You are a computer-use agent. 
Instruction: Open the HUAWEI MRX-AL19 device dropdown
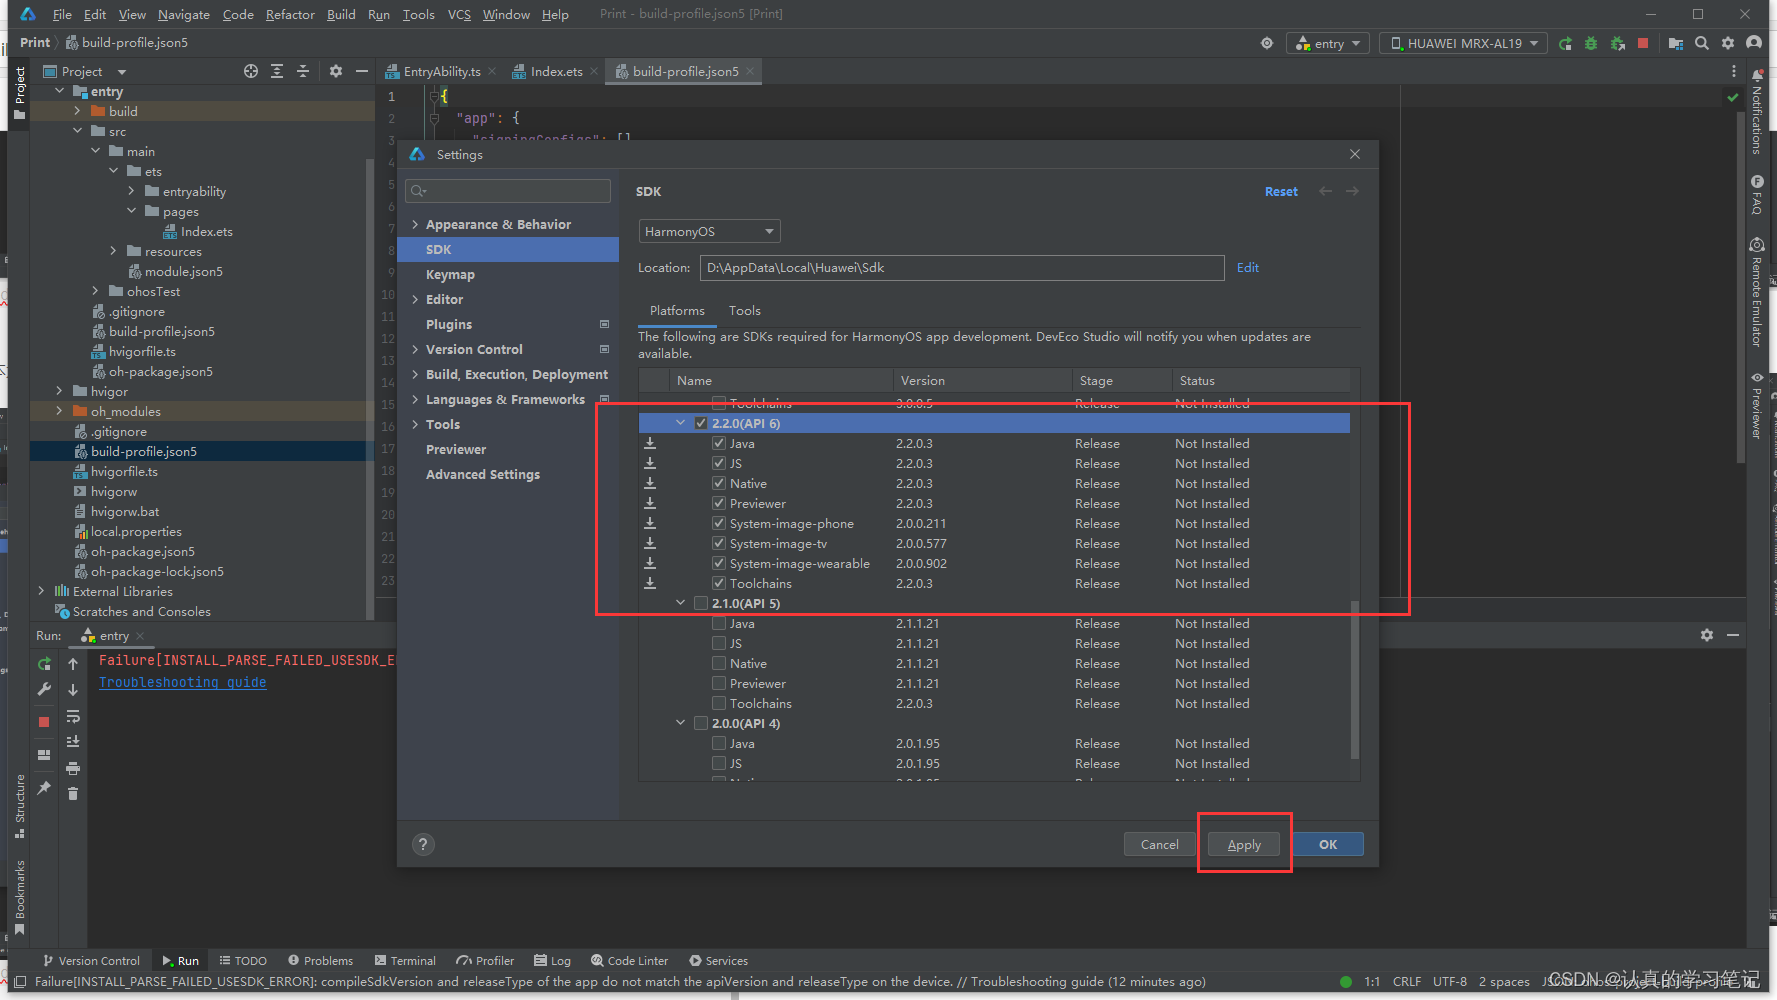click(1463, 43)
